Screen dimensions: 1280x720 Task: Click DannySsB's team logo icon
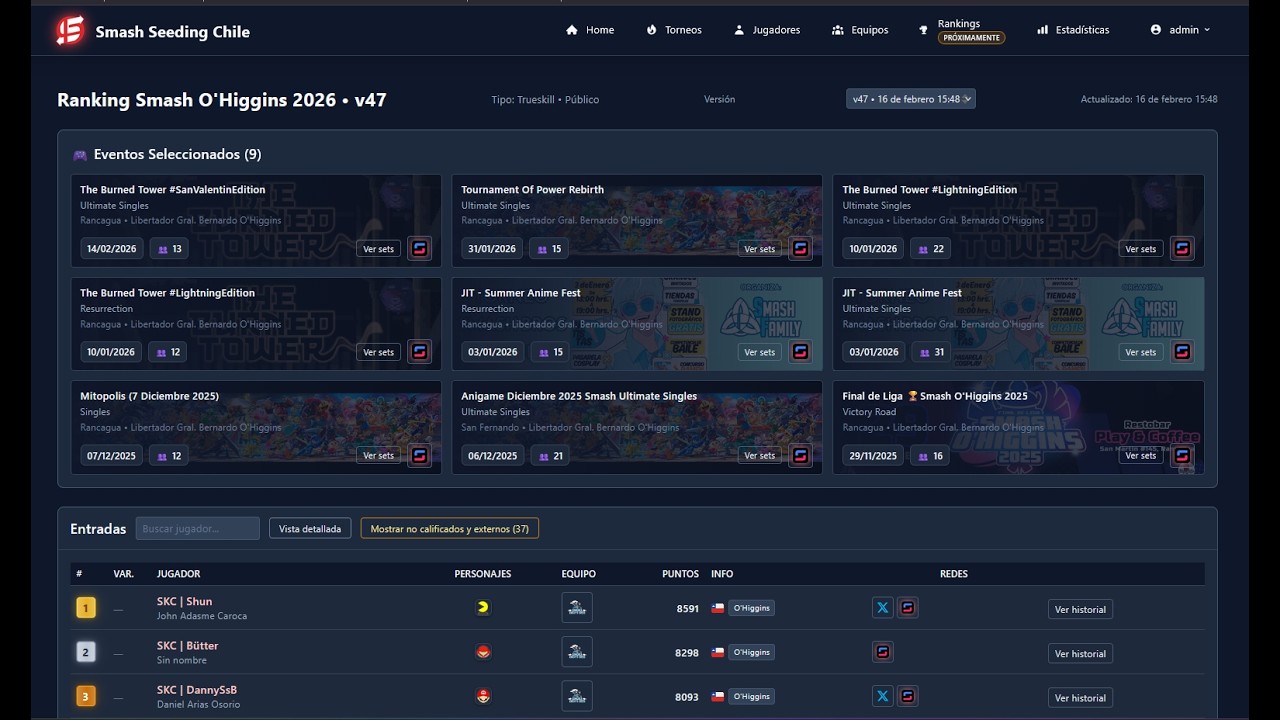[577, 696]
